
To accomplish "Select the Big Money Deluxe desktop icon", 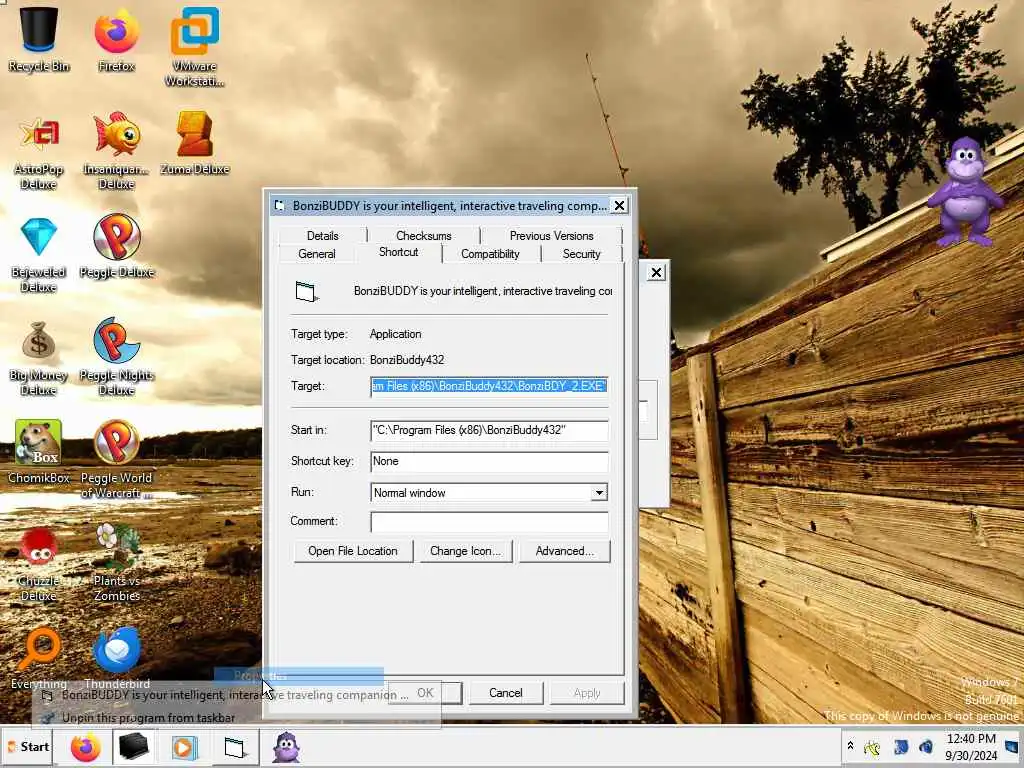I will pos(39,358).
